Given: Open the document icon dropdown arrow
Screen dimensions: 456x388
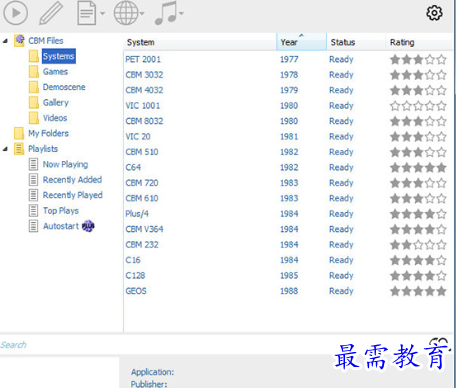Looking at the screenshot, I should pyautogui.click(x=102, y=13).
